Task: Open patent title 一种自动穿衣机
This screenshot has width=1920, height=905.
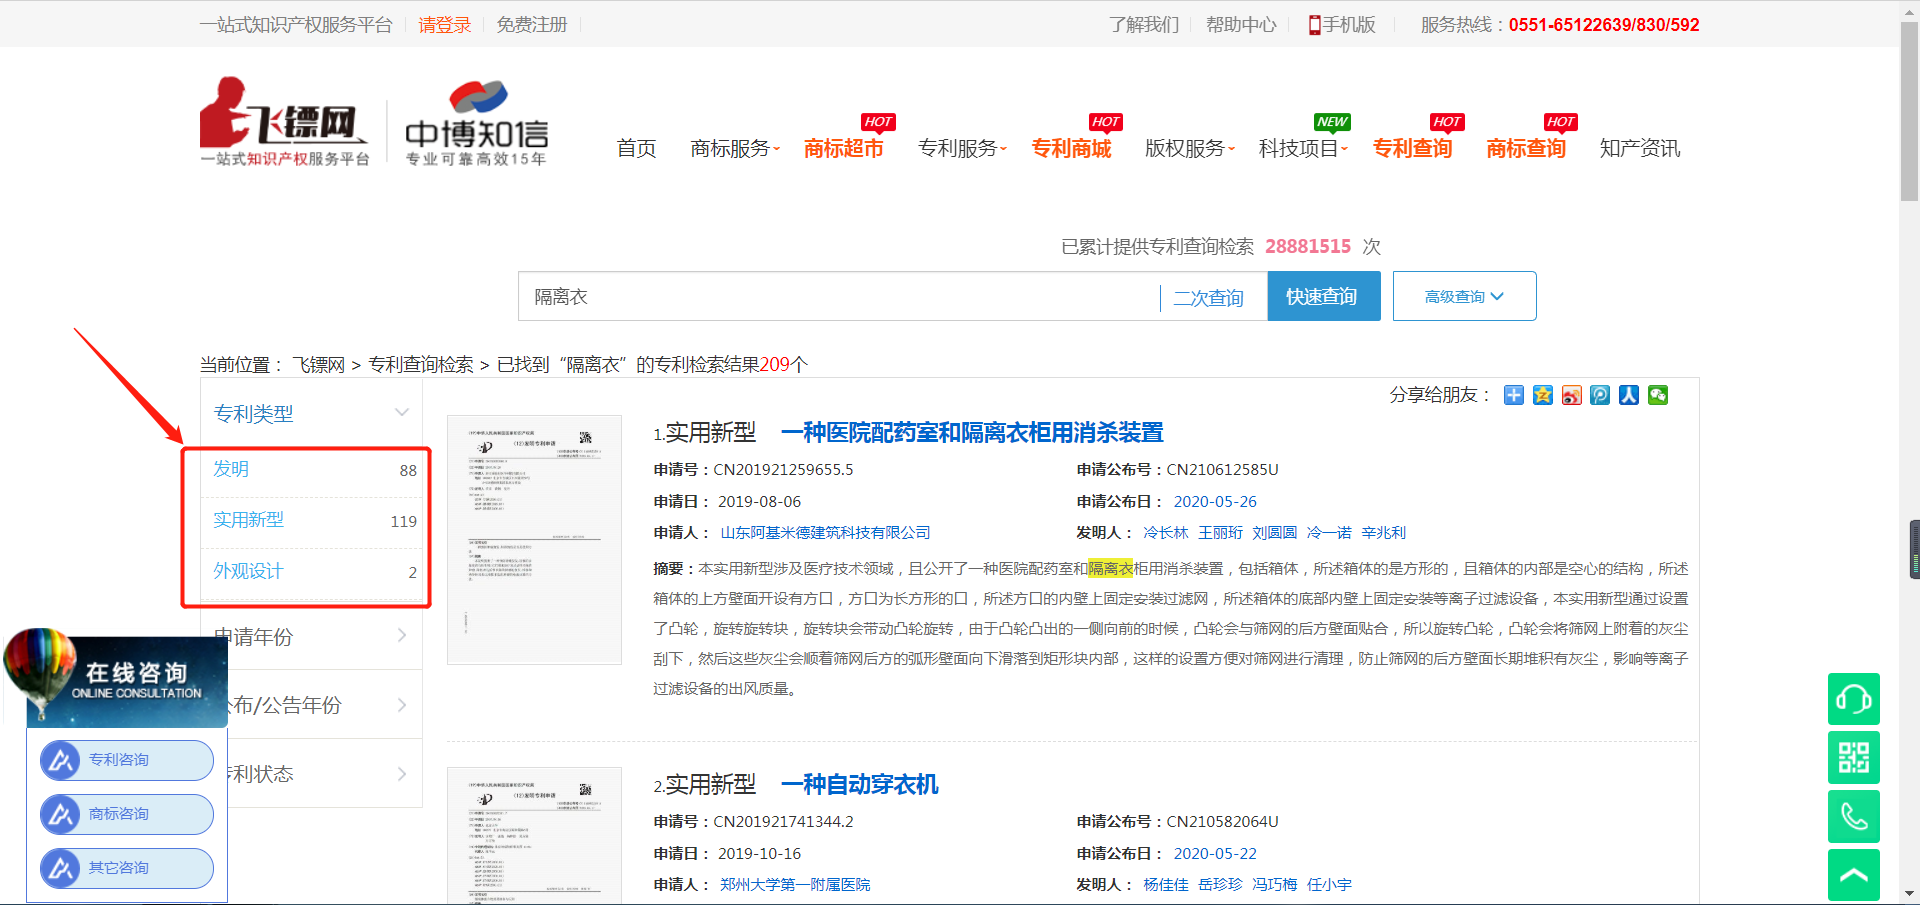Action: [859, 784]
